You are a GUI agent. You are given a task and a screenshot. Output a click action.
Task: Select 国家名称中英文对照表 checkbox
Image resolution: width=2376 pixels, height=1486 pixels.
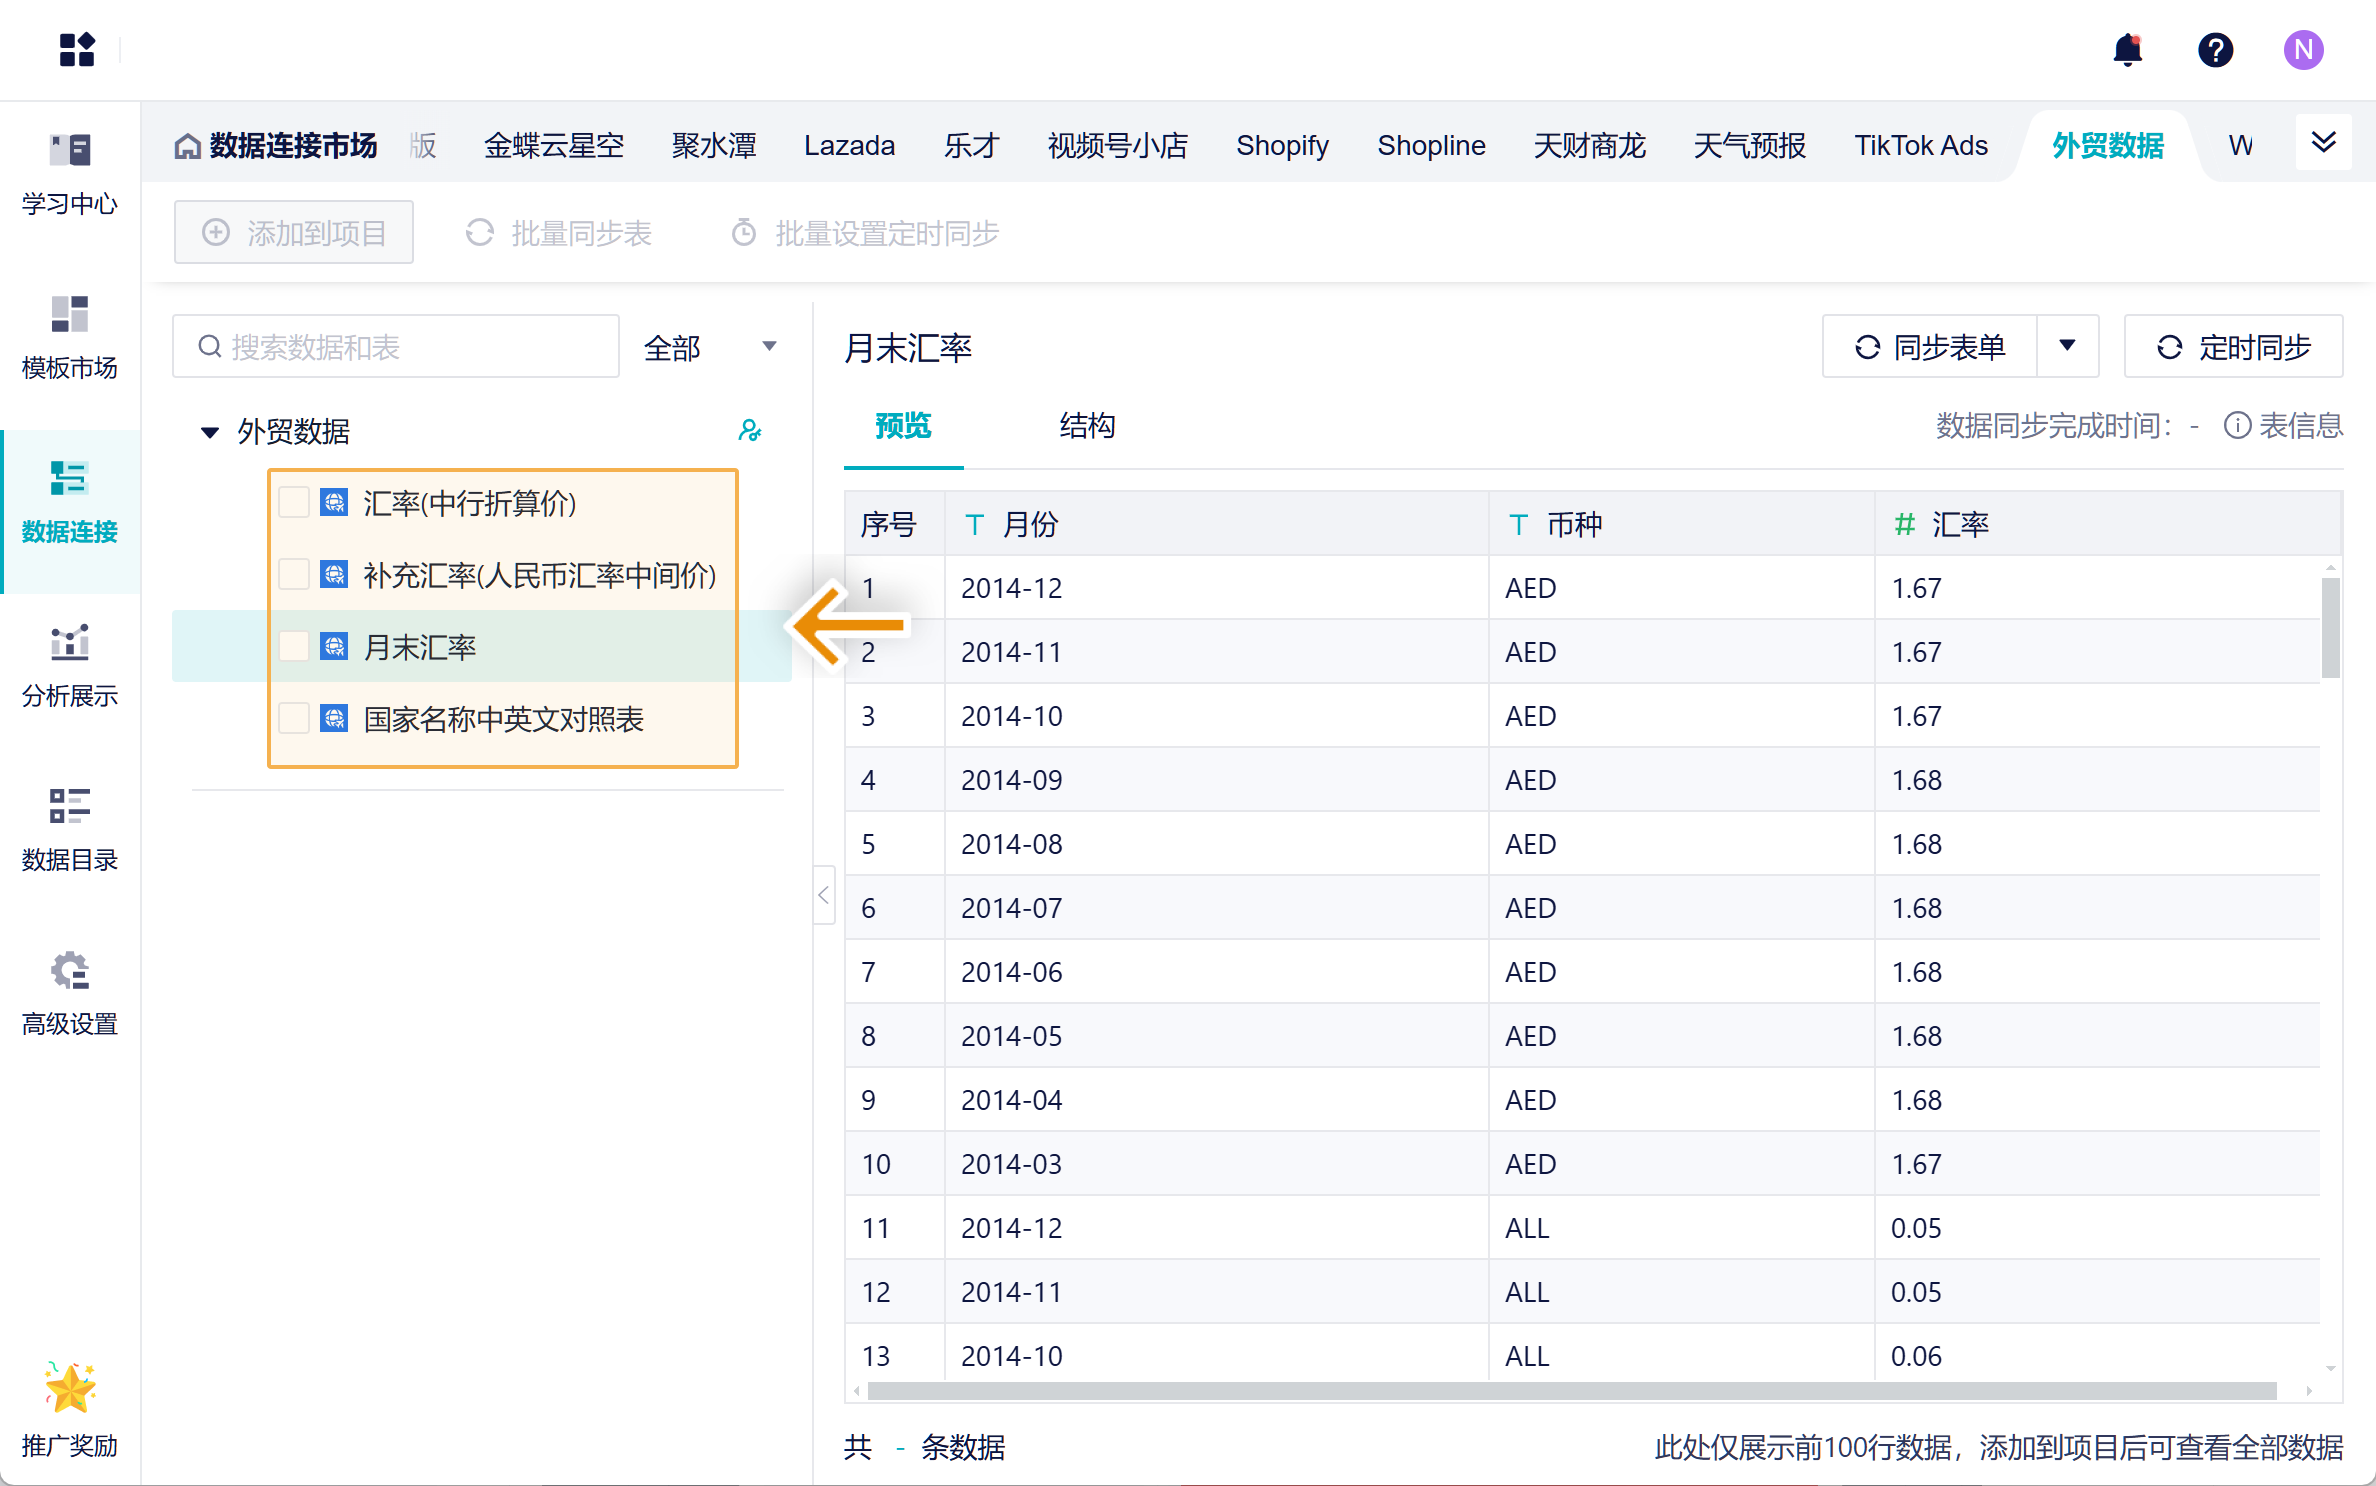click(x=294, y=718)
